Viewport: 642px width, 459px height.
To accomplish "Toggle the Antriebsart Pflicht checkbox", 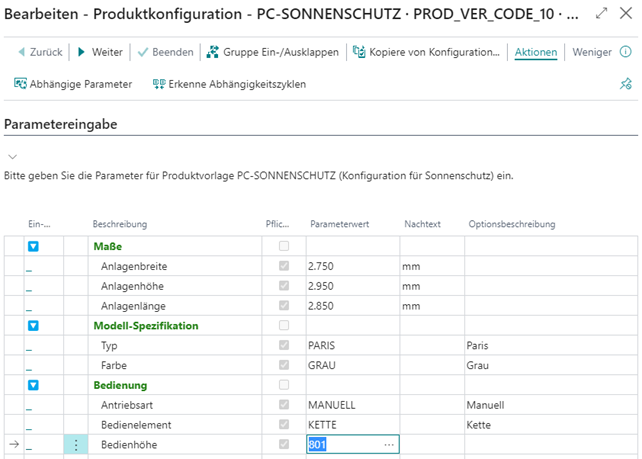I will tap(284, 405).
